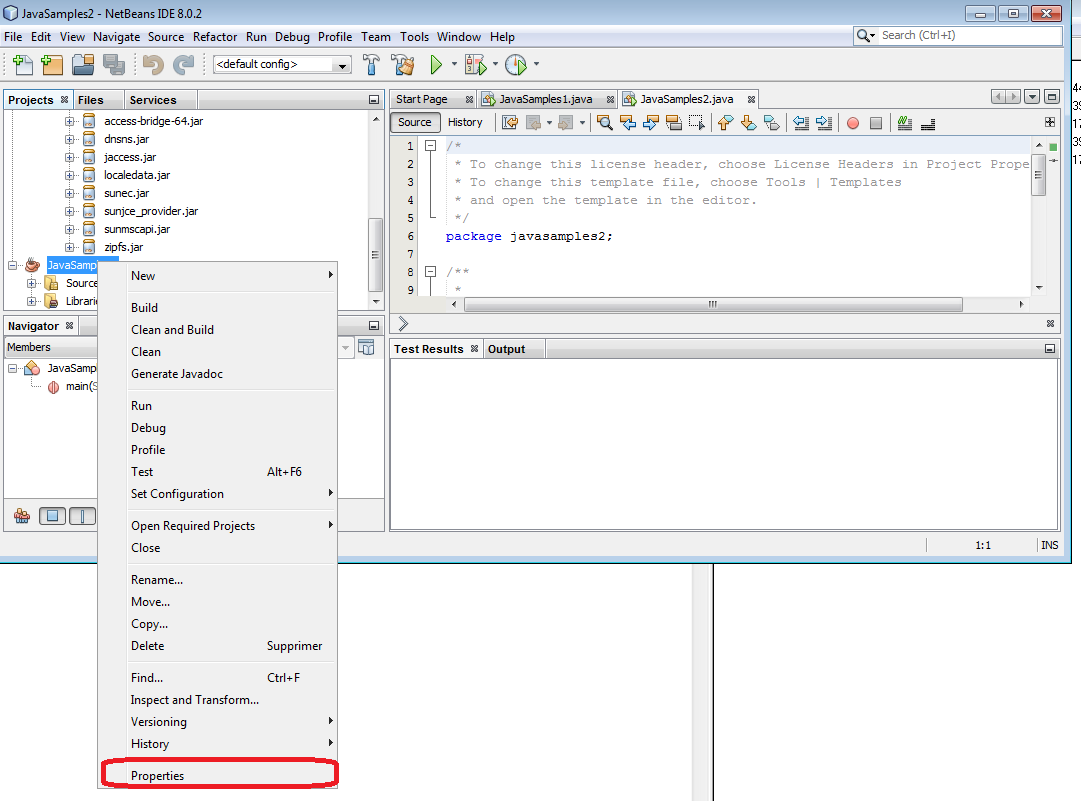This screenshot has height=801, width=1081.
Task: Toggle Show Fields filter in Navigator
Action: [52, 516]
